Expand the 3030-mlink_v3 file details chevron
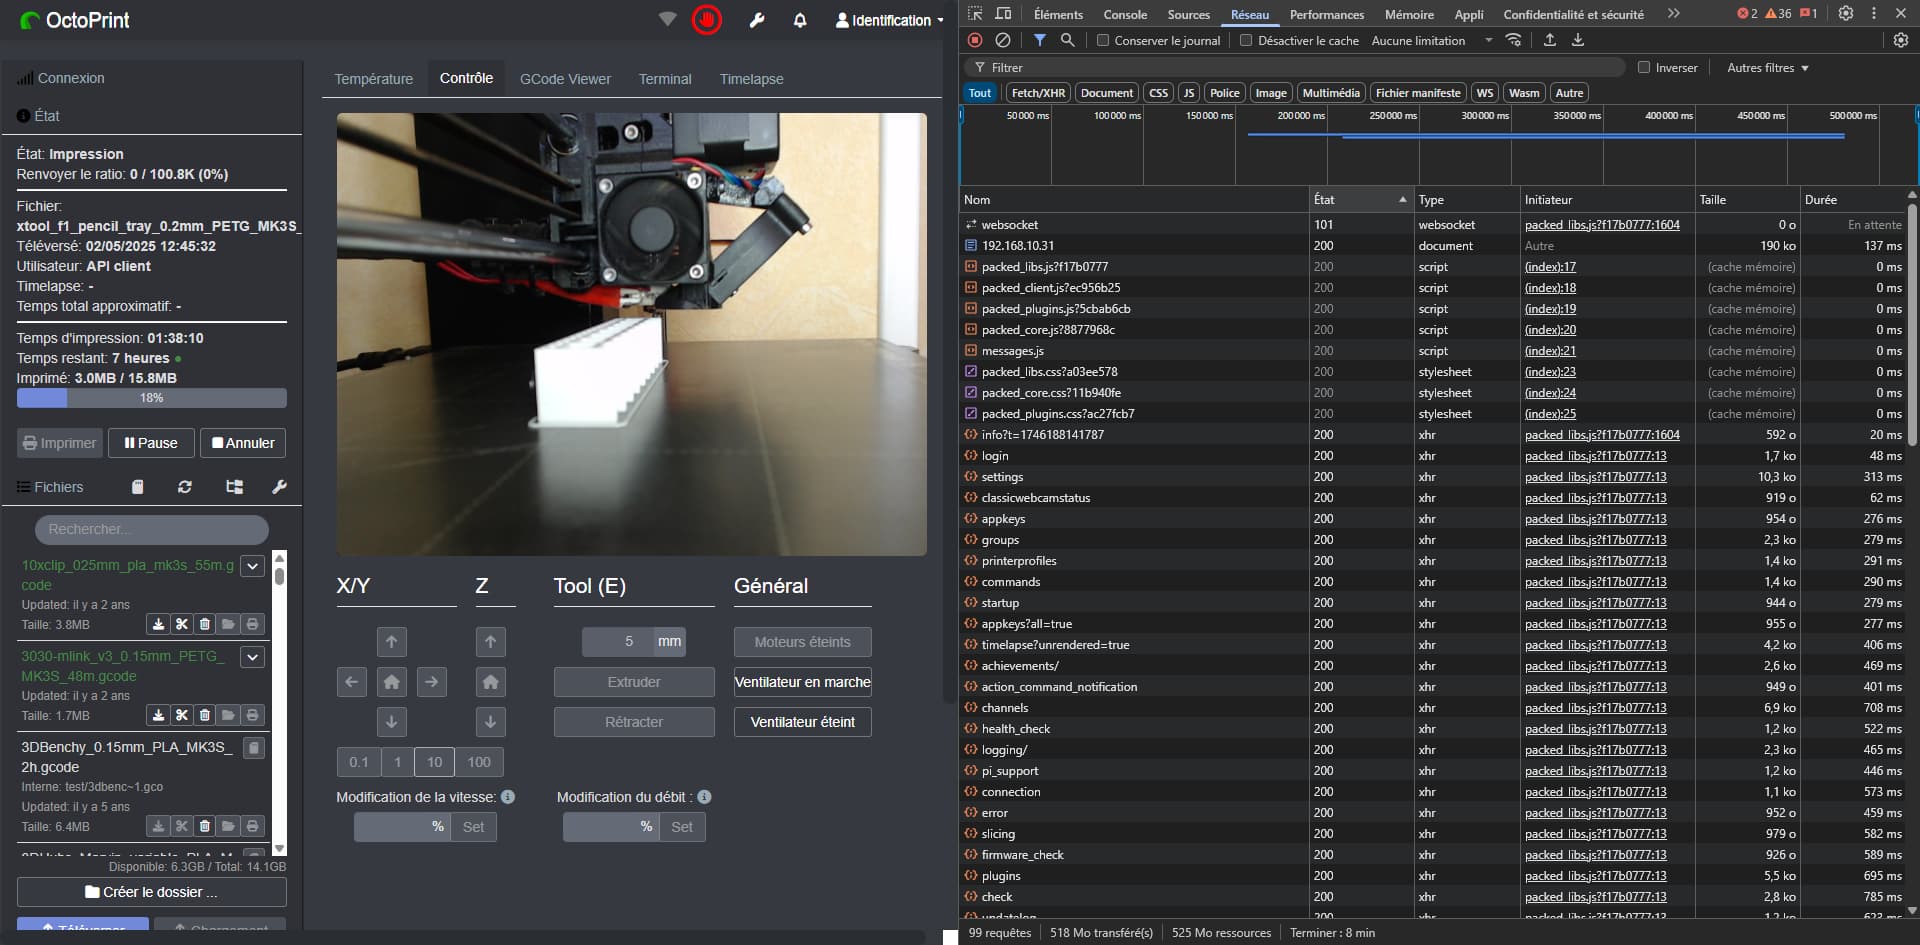The width and height of the screenshot is (1920, 945). pos(253,657)
